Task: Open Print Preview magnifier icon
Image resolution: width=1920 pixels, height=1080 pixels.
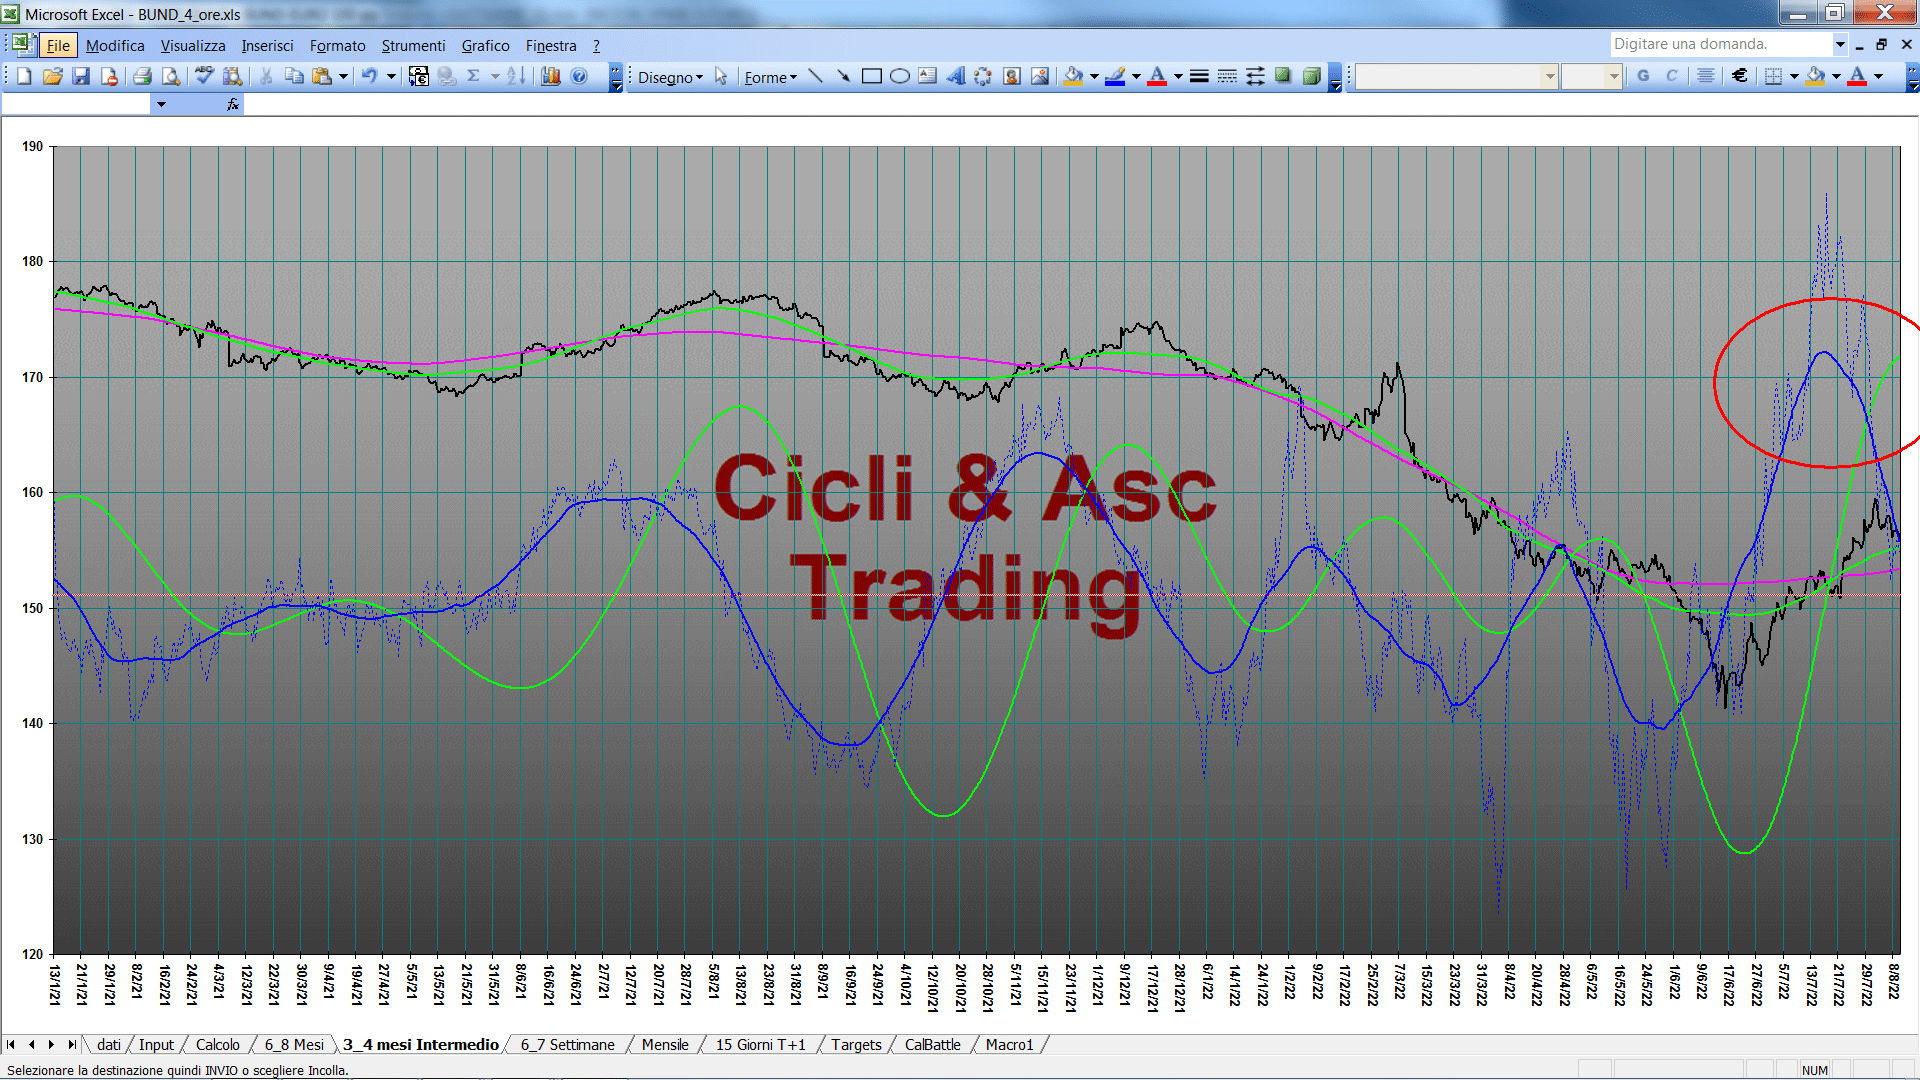Action: coord(171,76)
